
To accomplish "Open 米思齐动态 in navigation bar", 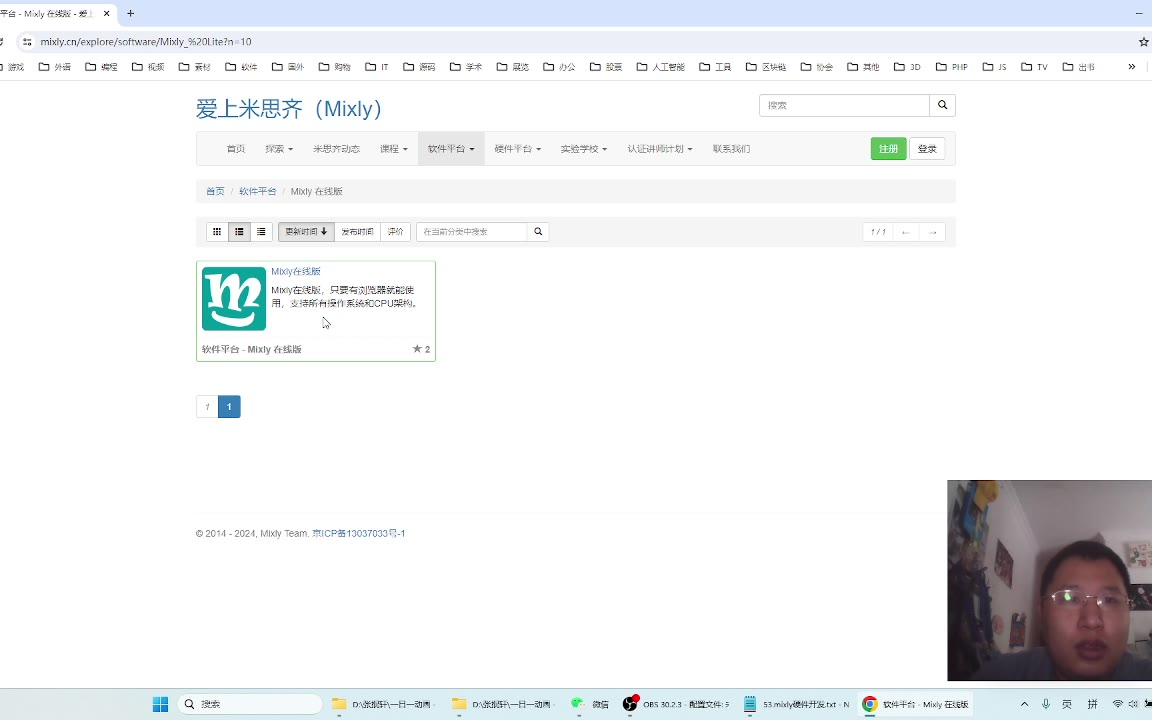I will [x=336, y=148].
